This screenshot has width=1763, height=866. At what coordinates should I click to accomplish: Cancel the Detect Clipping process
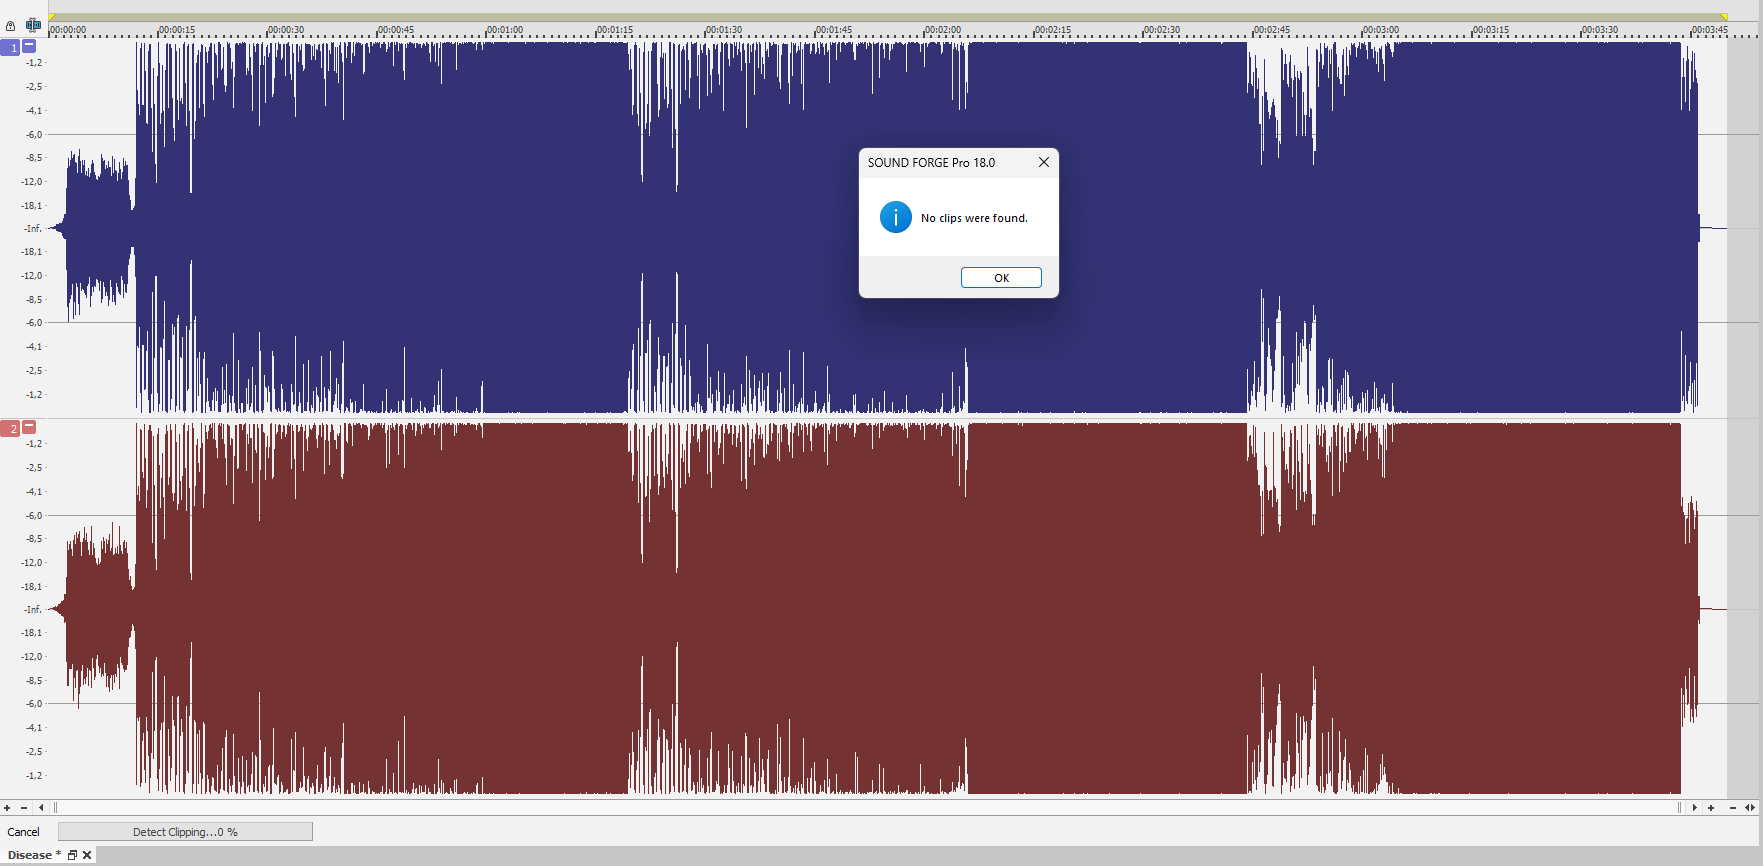[x=24, y=832]
